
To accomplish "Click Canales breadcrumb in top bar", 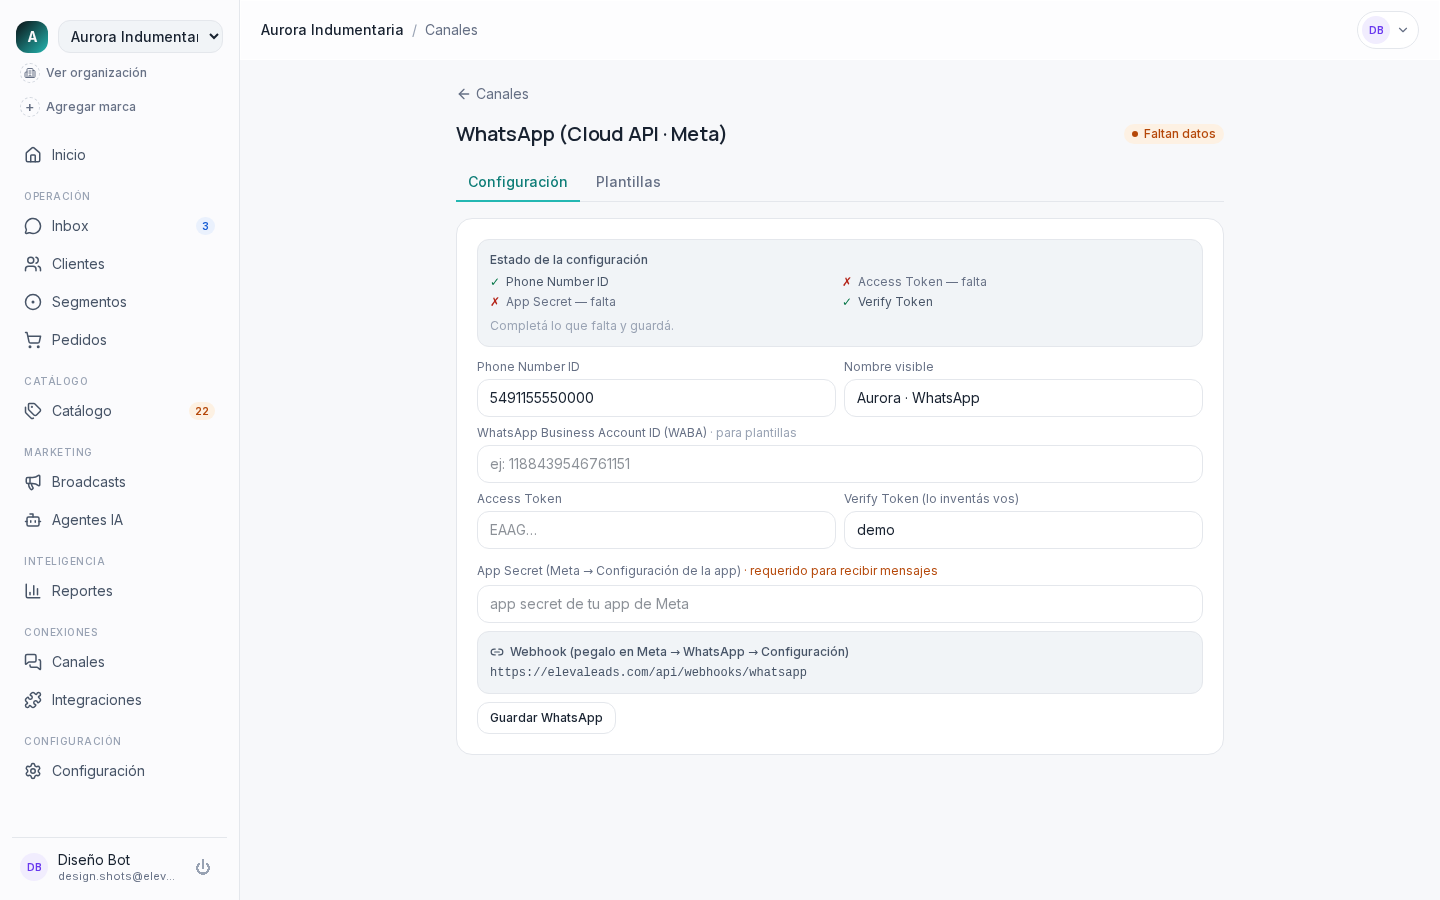I will point(451,30).
